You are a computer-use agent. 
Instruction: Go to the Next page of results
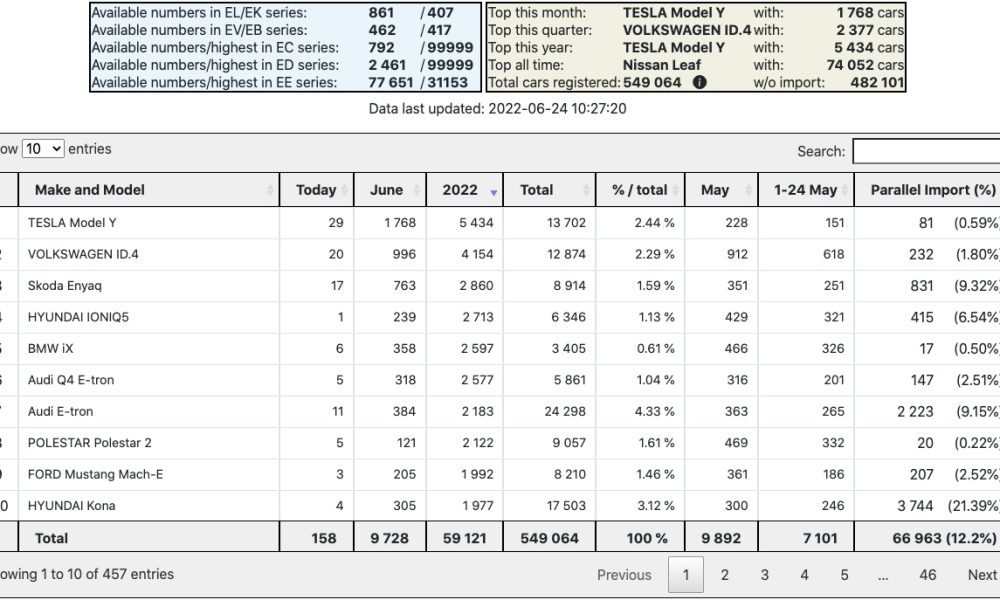tap(983, 574)
